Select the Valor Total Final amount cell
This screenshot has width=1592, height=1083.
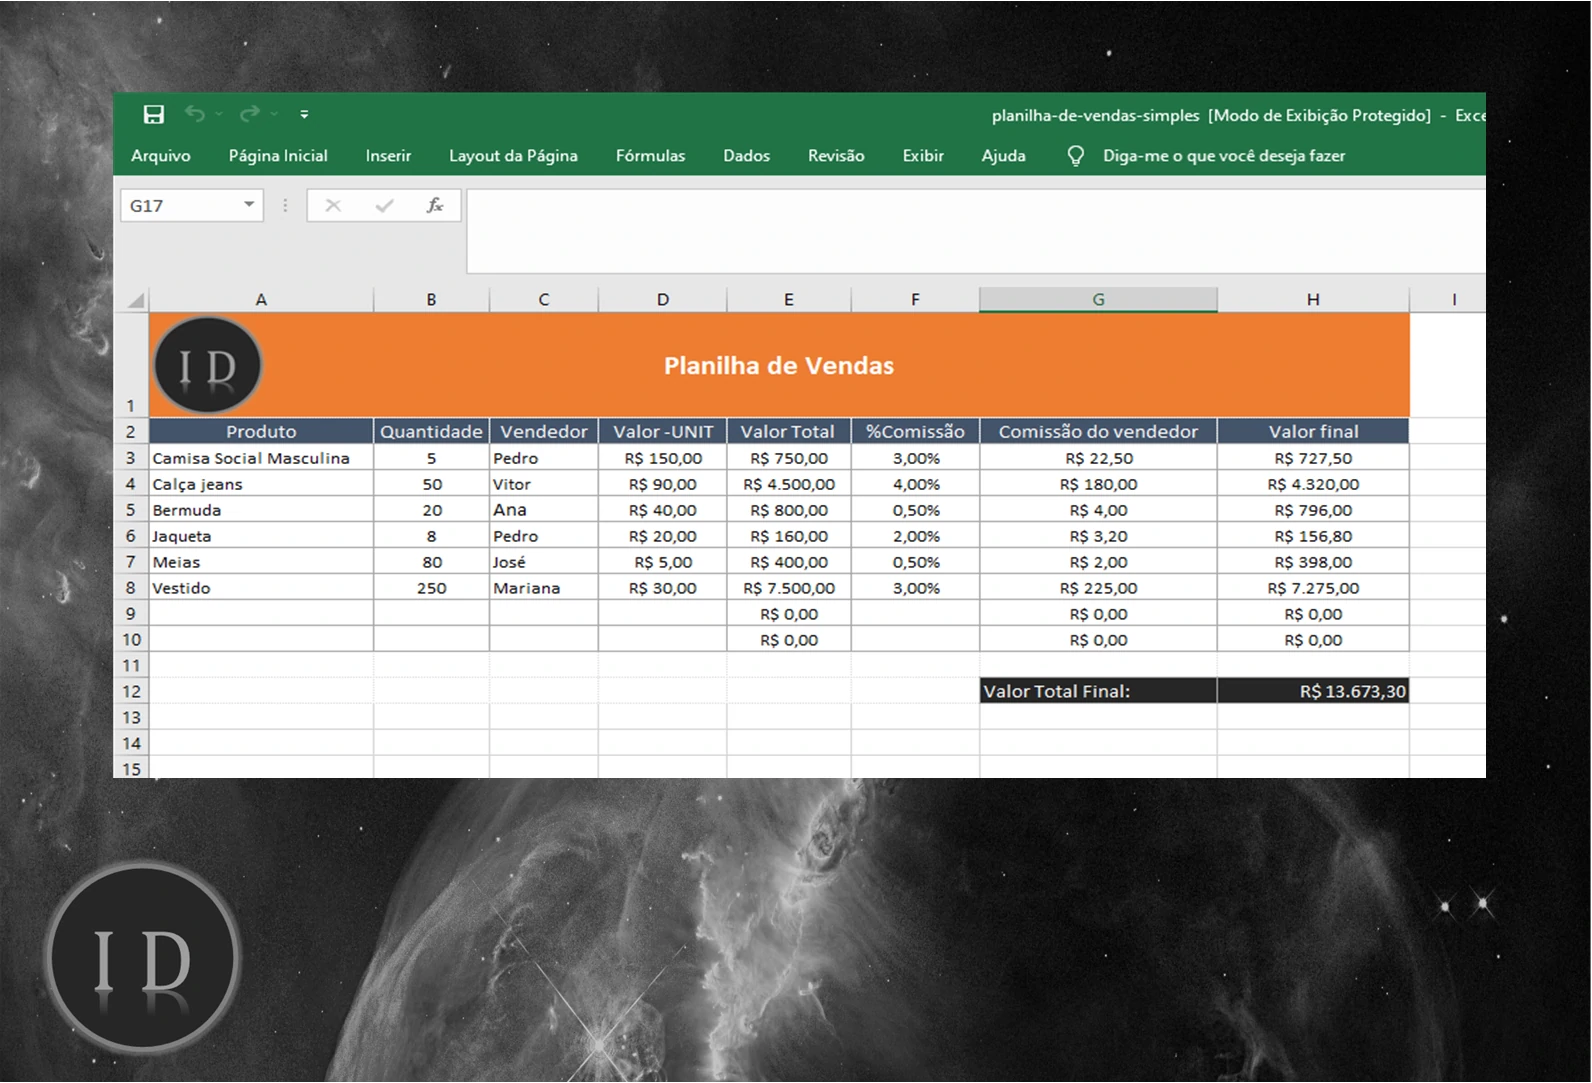tap(1313, 691)
